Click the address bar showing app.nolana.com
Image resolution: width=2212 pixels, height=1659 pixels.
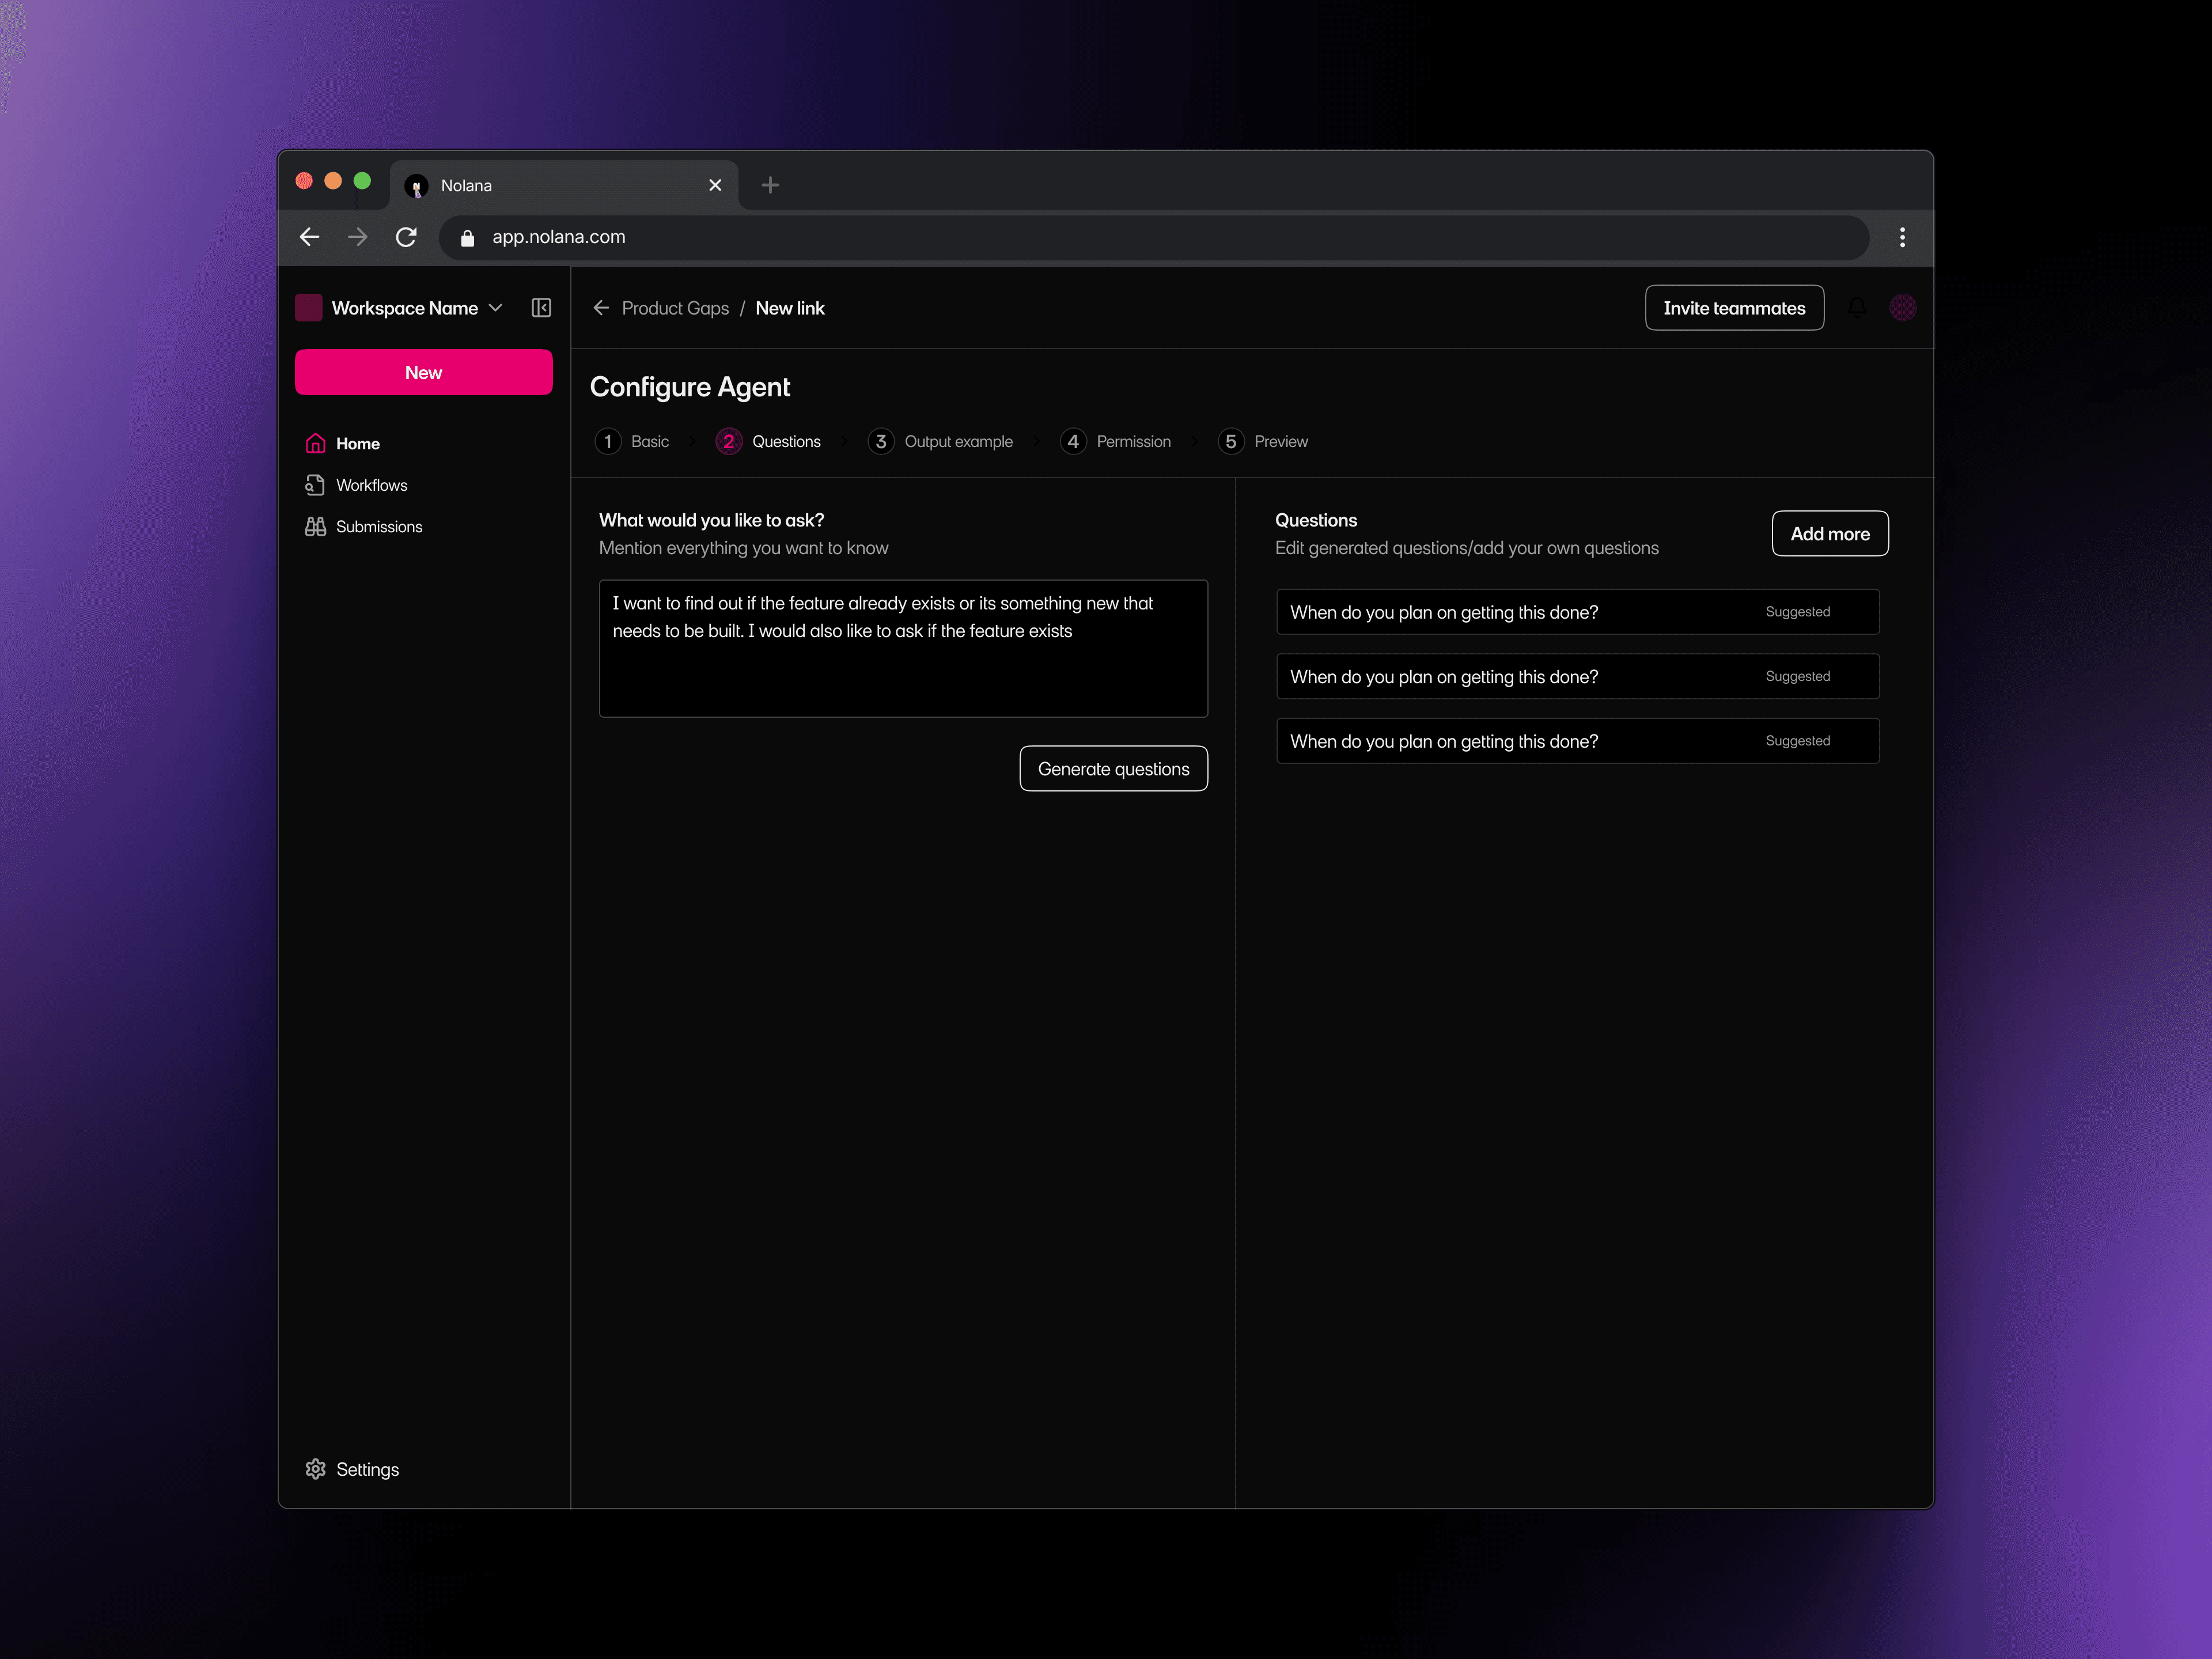1154,237
